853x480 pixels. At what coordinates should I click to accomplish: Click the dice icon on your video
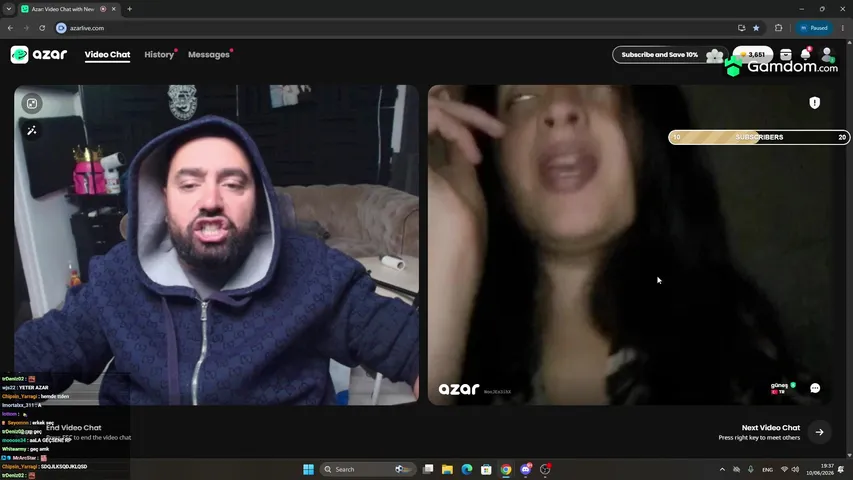(32, 103)
